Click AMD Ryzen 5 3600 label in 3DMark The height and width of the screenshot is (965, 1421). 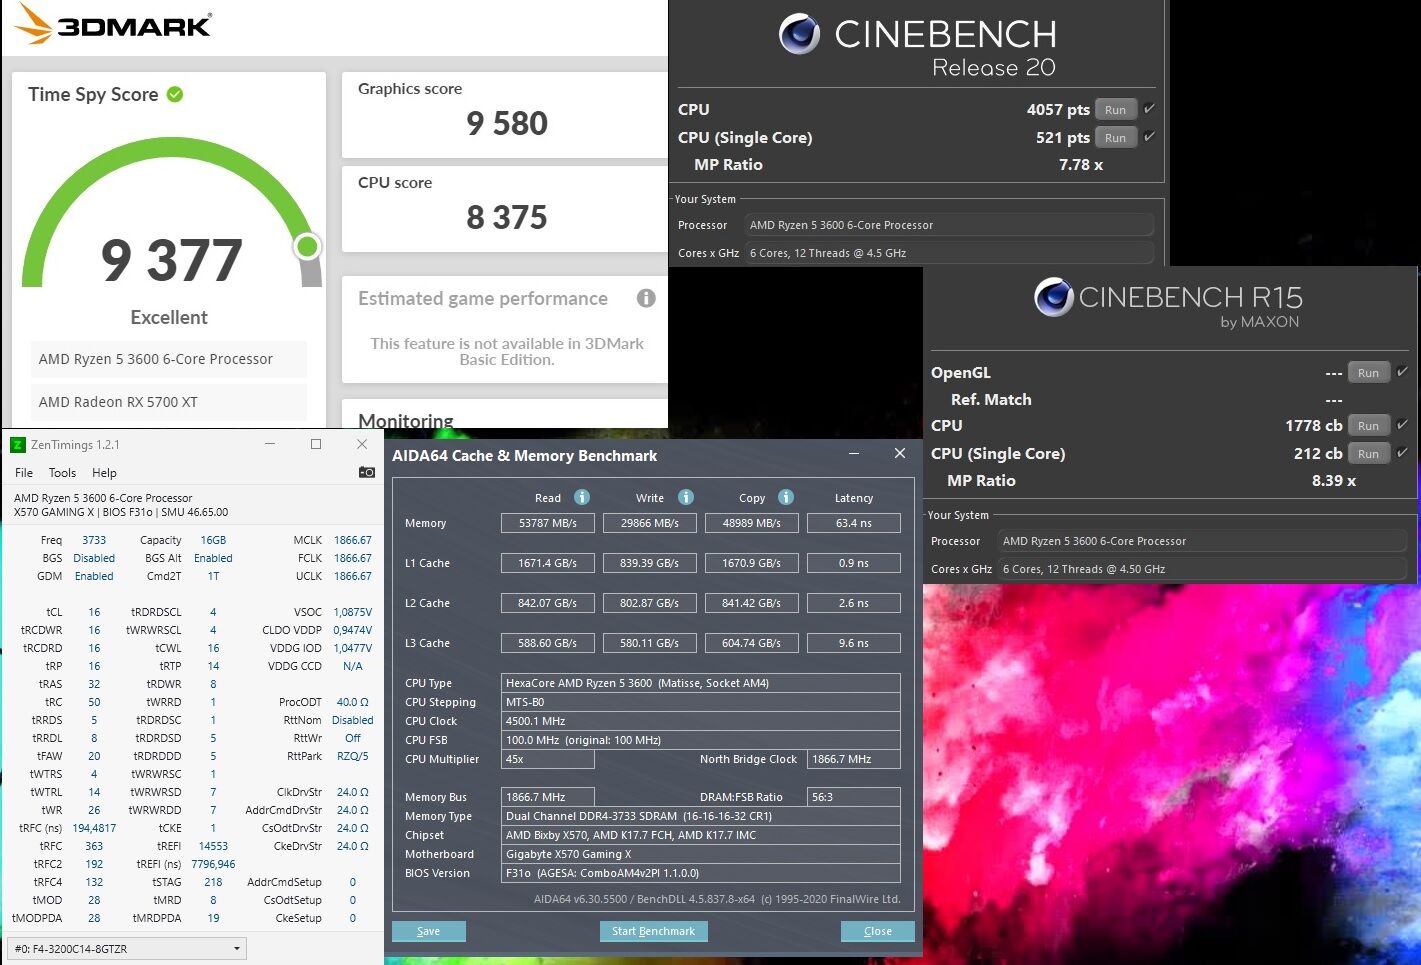155,359
